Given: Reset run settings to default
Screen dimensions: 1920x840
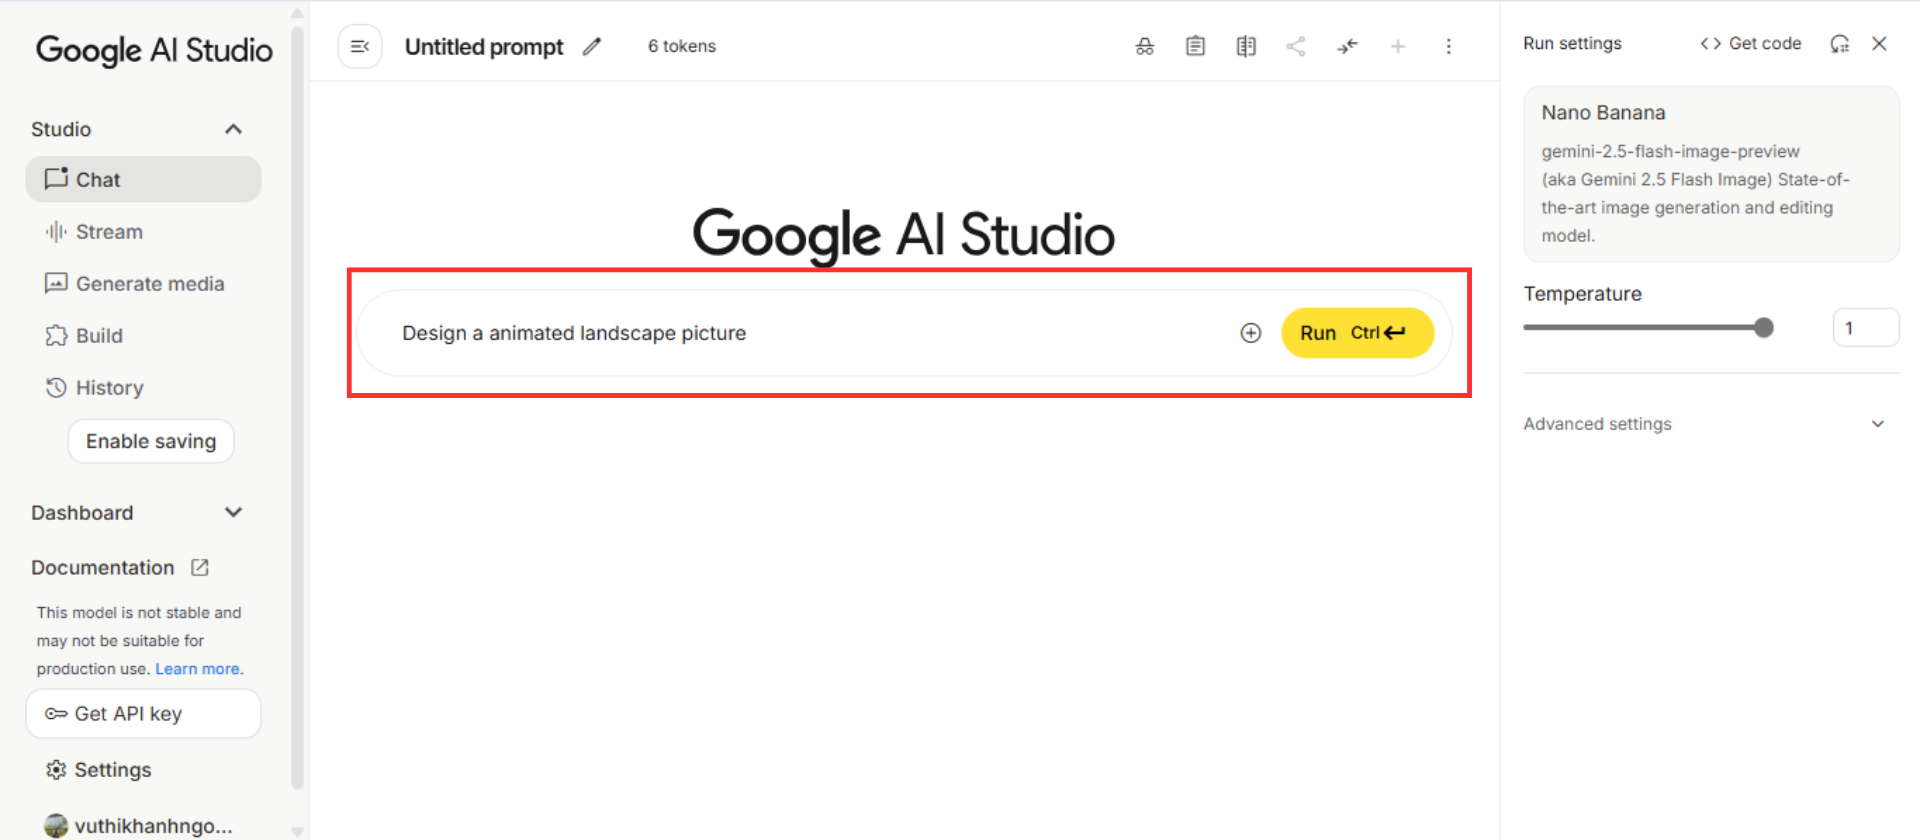Looking at the screenshot, I should [1839, 44].
